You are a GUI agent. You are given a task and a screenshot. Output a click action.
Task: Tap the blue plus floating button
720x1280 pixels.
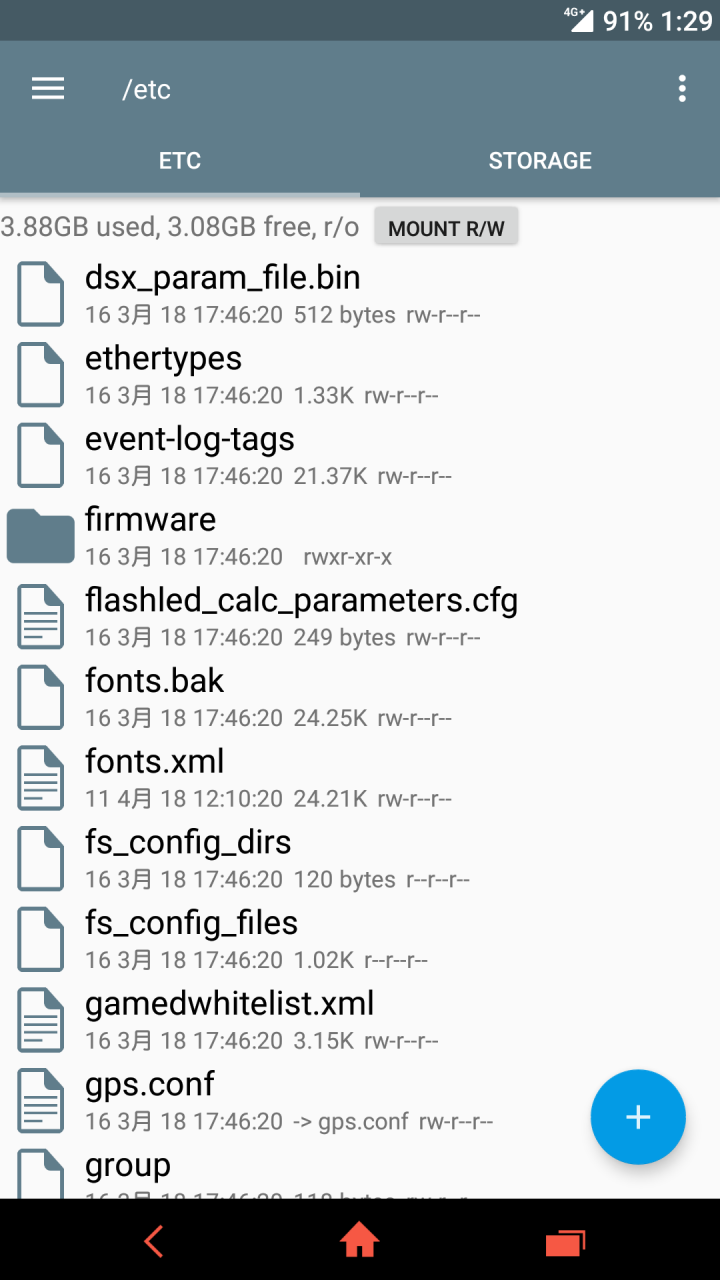(638, 1117)
